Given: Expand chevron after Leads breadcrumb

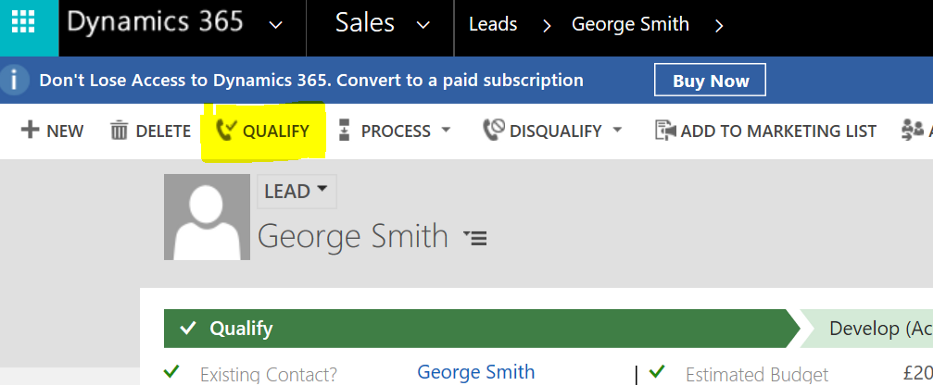Looking at the screenshot, I should pos(547,25).
